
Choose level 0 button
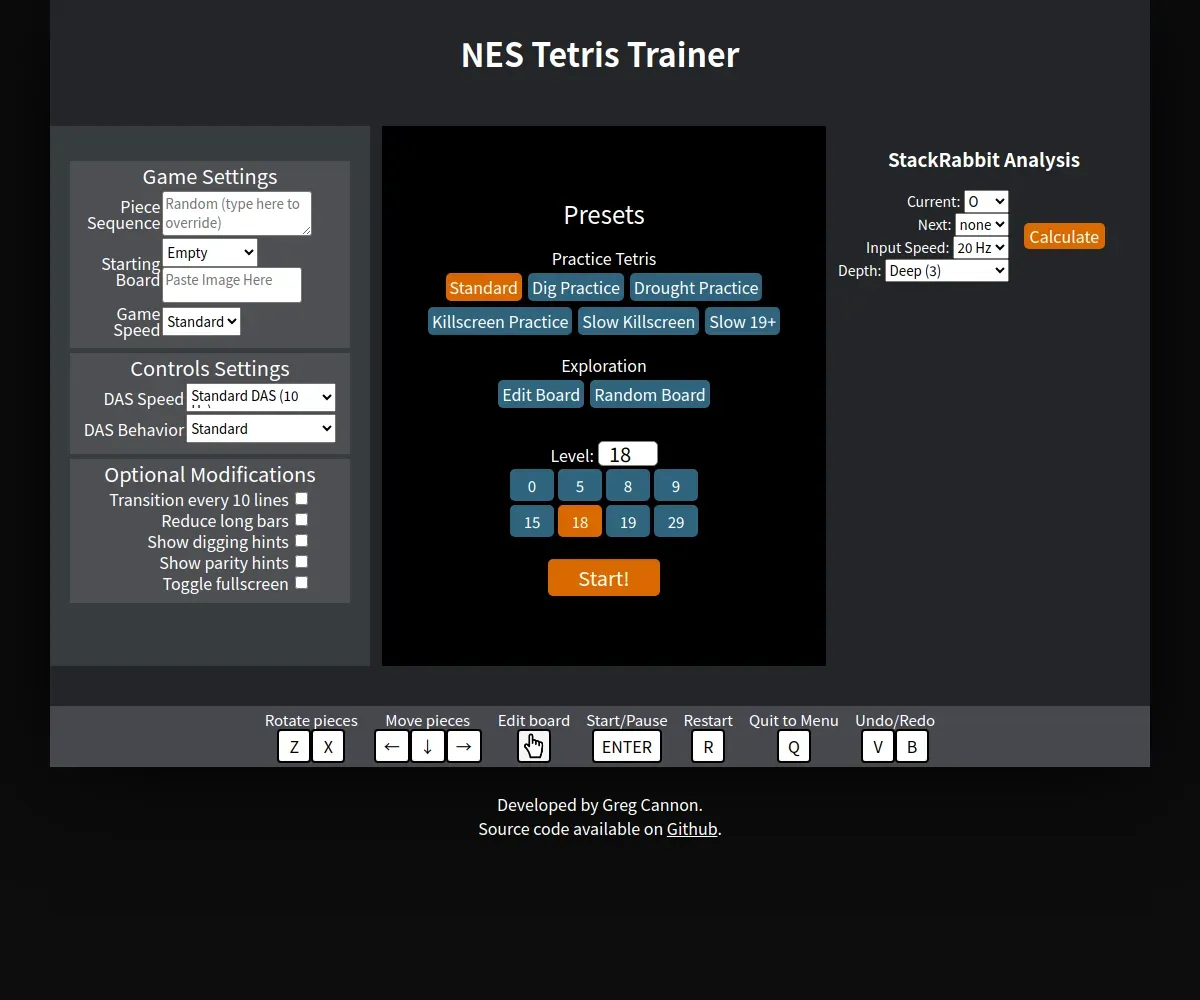click(532, 486)
